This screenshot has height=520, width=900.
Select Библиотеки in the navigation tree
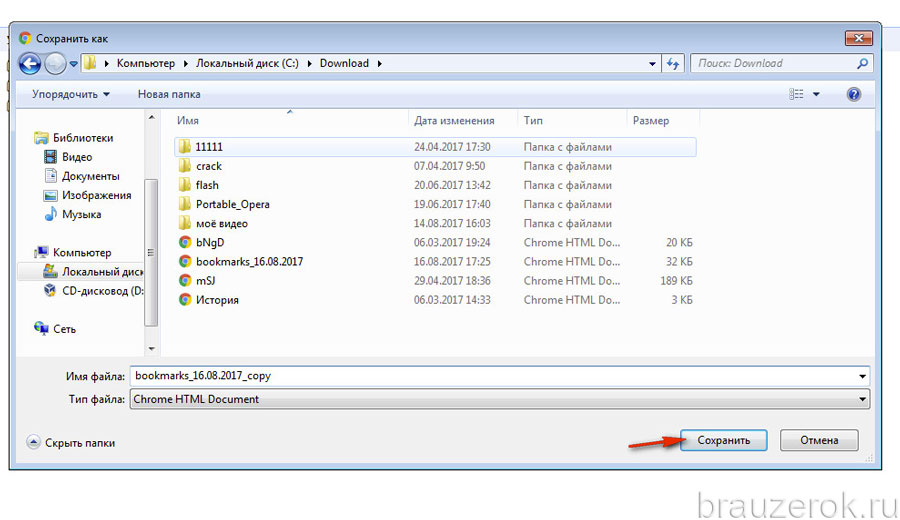pos(83,138)
